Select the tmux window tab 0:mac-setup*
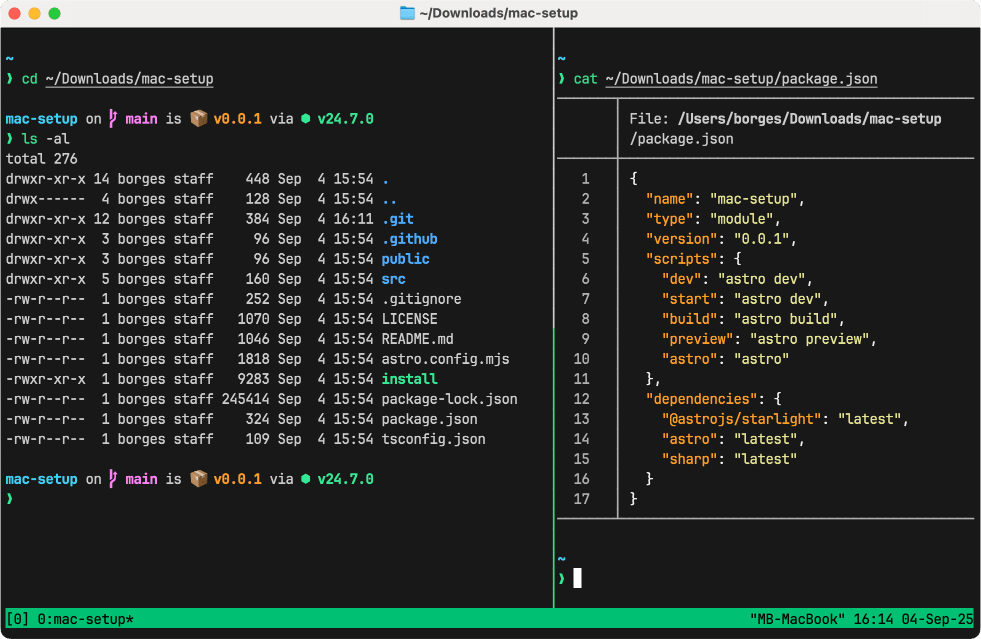981x639 pixels. pyautogui.click(x=85, y=620)
